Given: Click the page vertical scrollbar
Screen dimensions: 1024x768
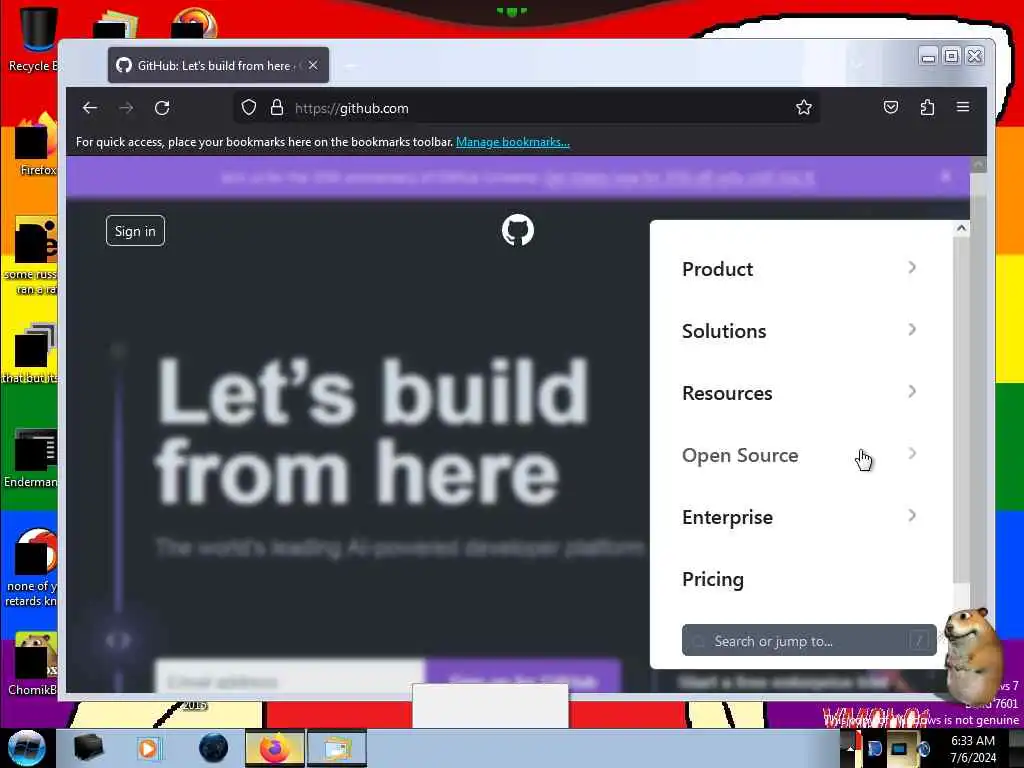Looking at the screenshot, I should 978,424.
